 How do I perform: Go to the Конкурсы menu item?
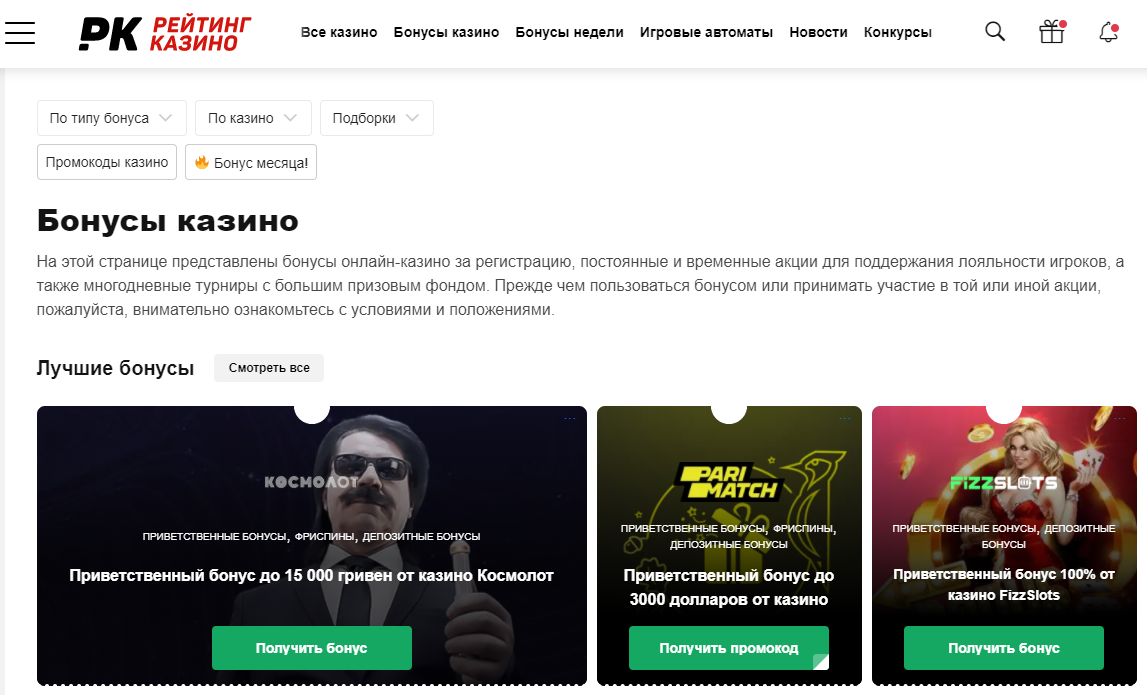point(898,32)
